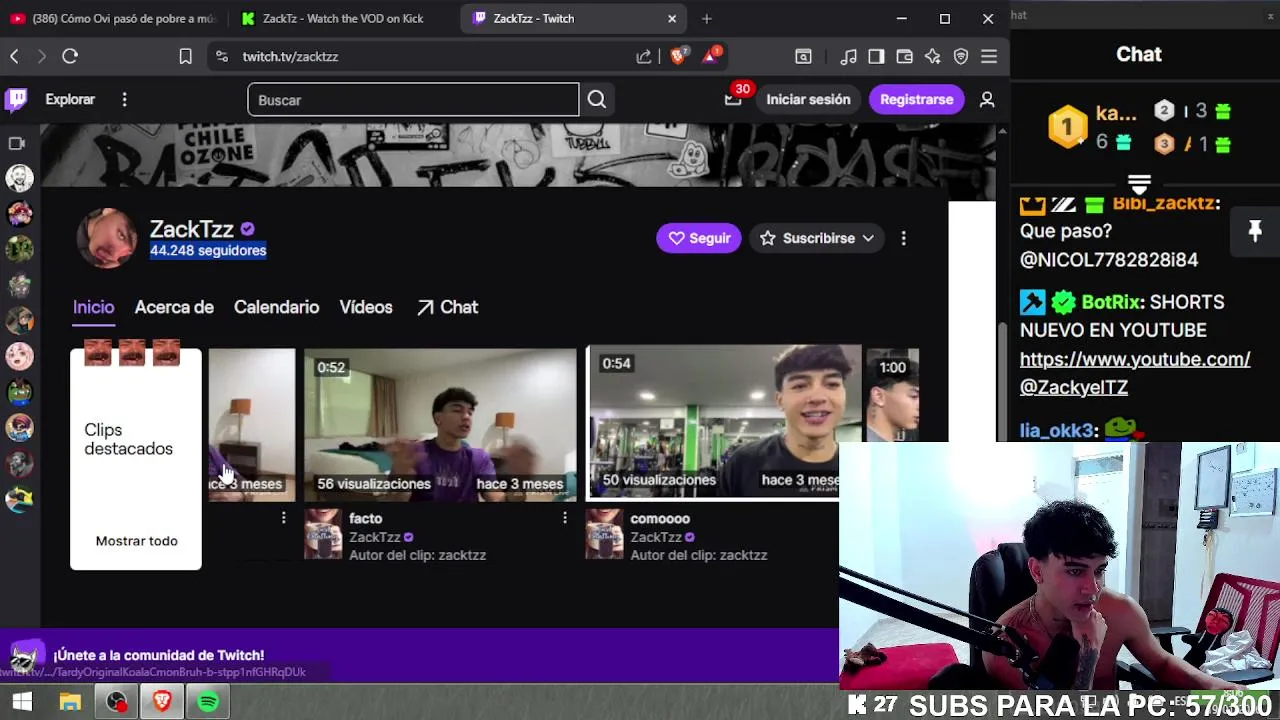Go back with the browser back arrow
The height and width of the screenshot is (720, 1280).
14,57
